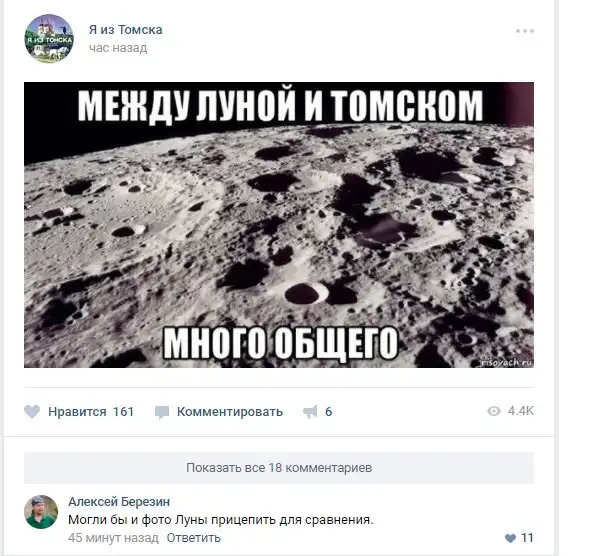Open the Moon meme image
Viewport: 603px width, 556px height.
[x=279, y=225]
